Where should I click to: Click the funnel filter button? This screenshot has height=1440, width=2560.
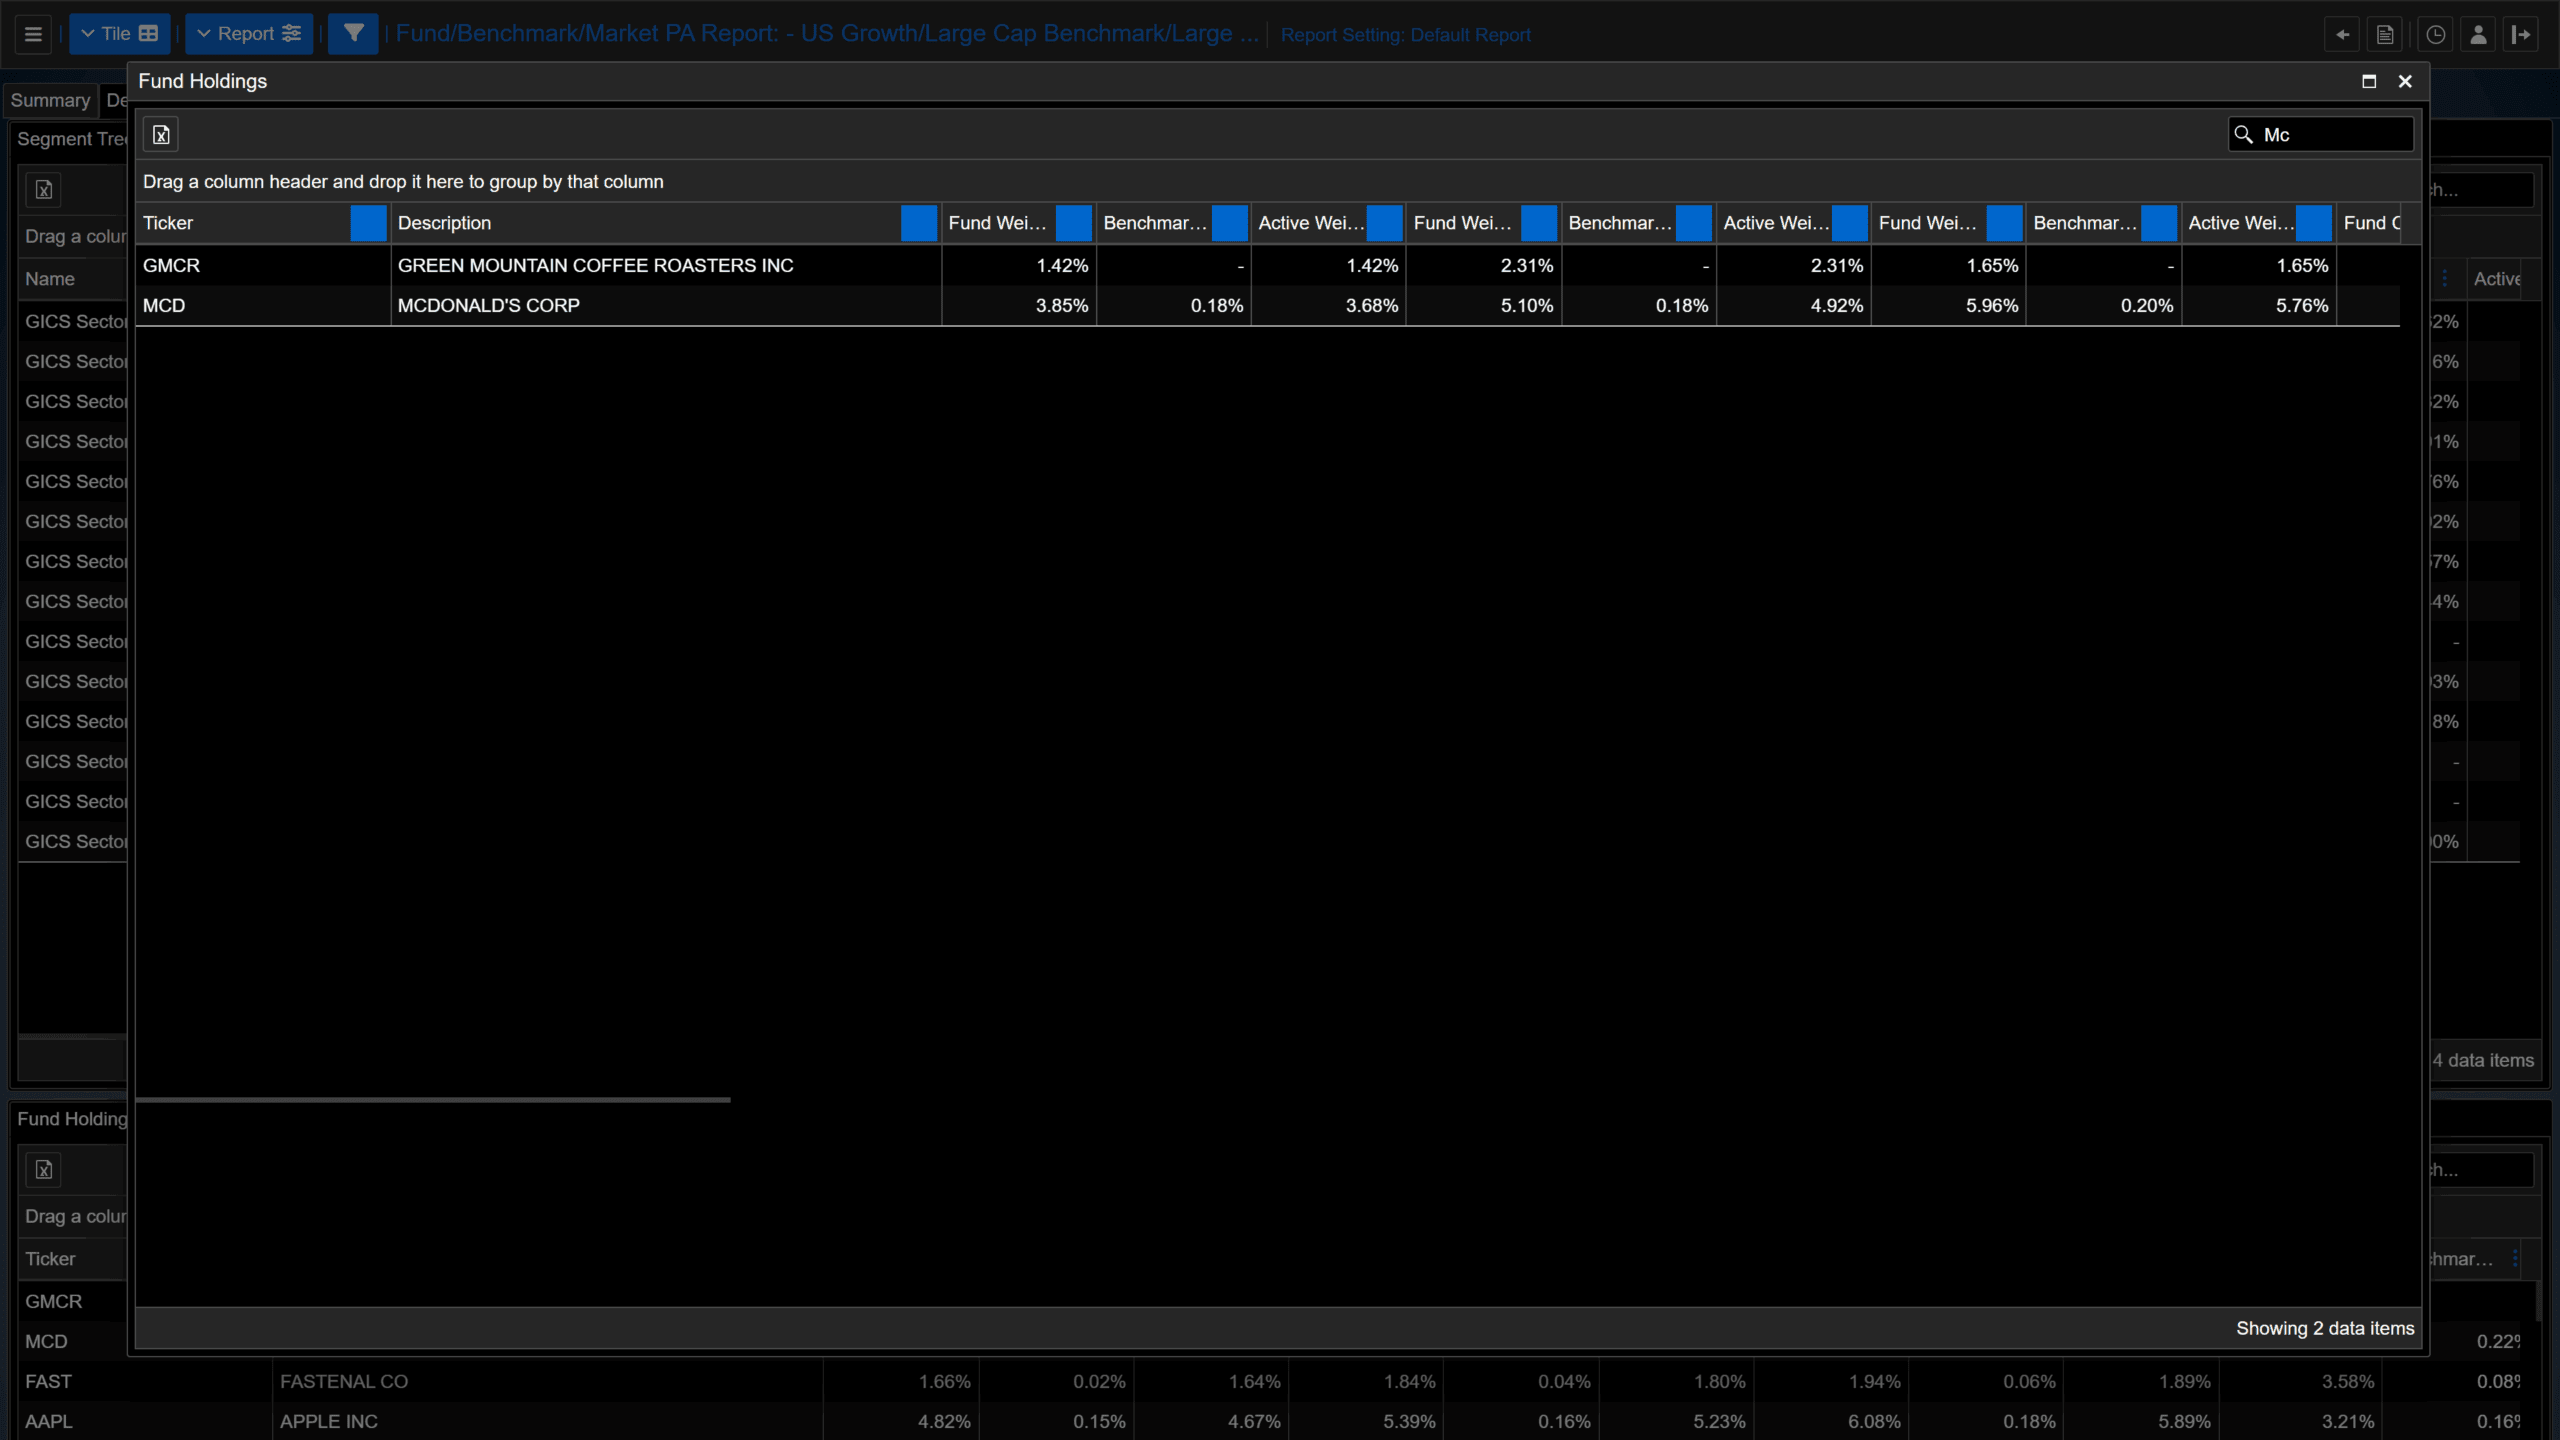click(x=353, y=34)
